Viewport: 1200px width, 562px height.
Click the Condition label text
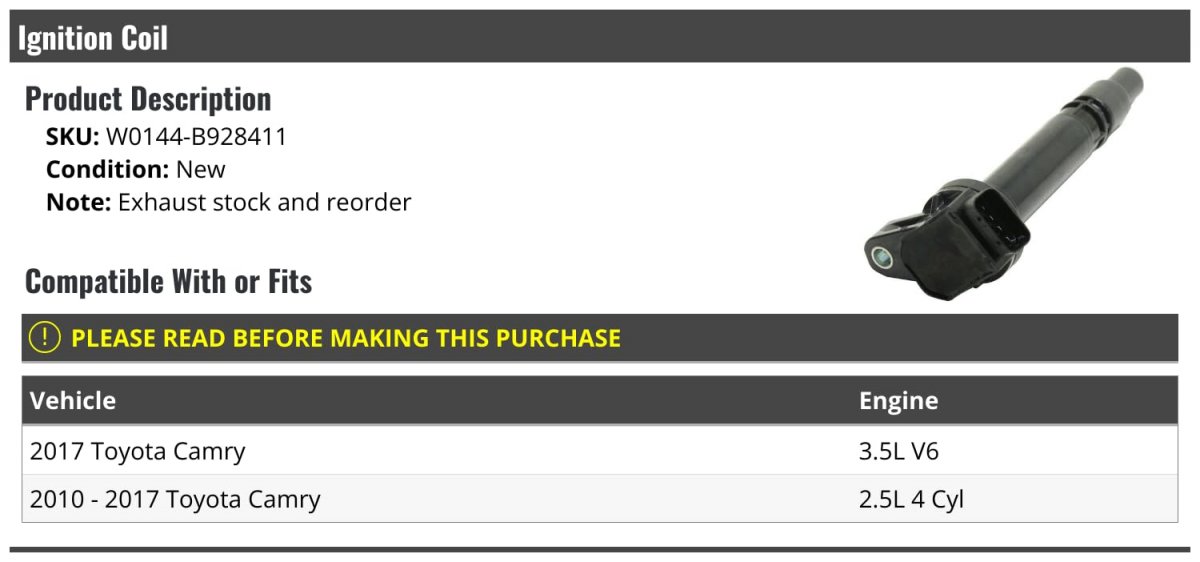tap(108, 169)
